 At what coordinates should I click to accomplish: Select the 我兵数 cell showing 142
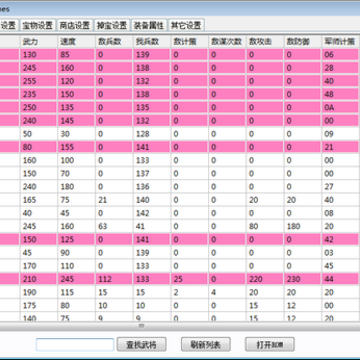[152, 213]
